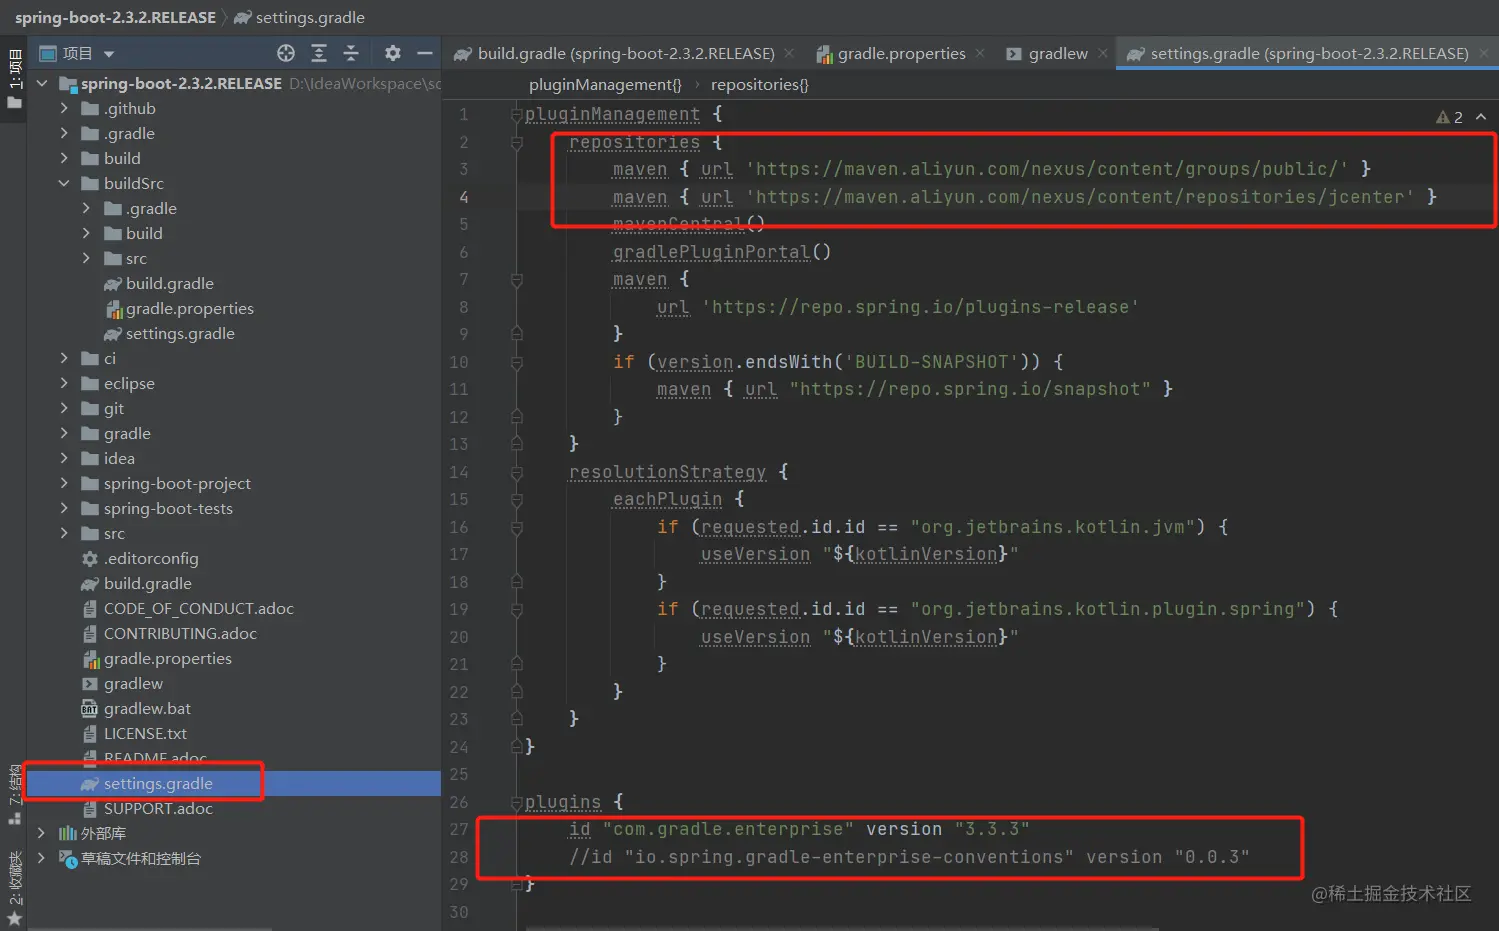Expand the top-level .gradle folder
1499x931 pixels.
click(64, 133)
